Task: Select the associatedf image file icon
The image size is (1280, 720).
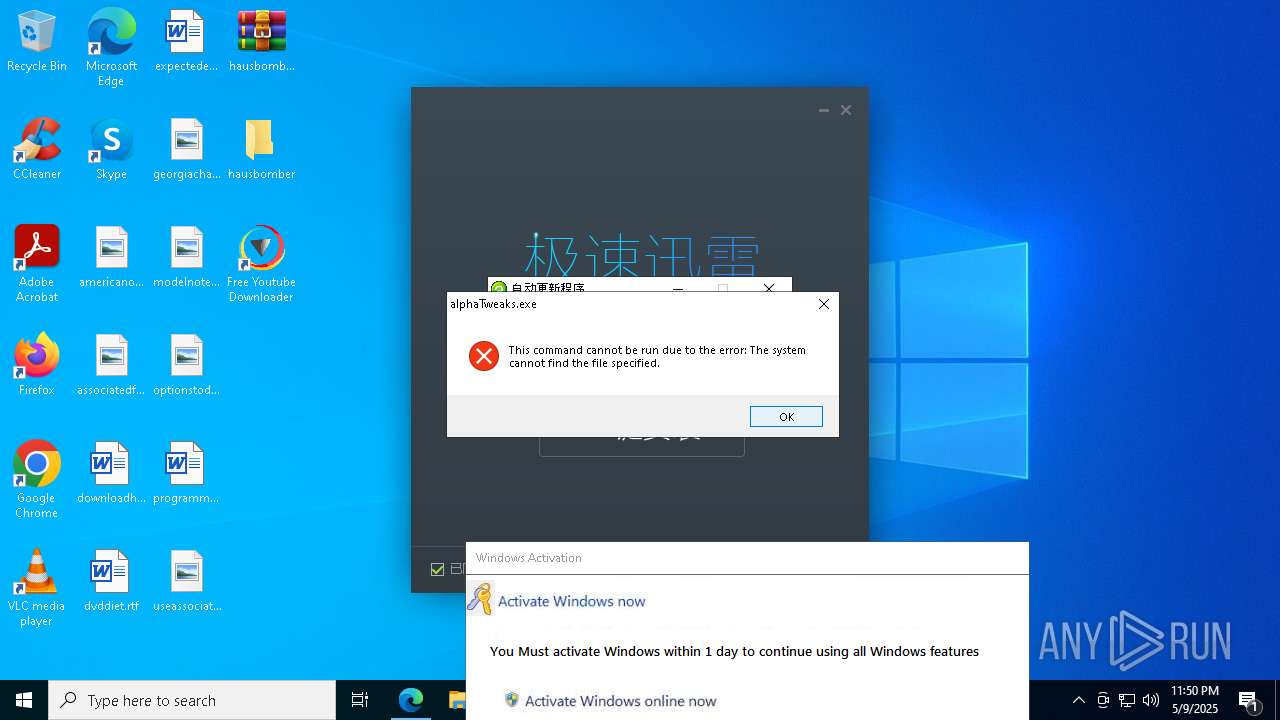Action: 111,366
